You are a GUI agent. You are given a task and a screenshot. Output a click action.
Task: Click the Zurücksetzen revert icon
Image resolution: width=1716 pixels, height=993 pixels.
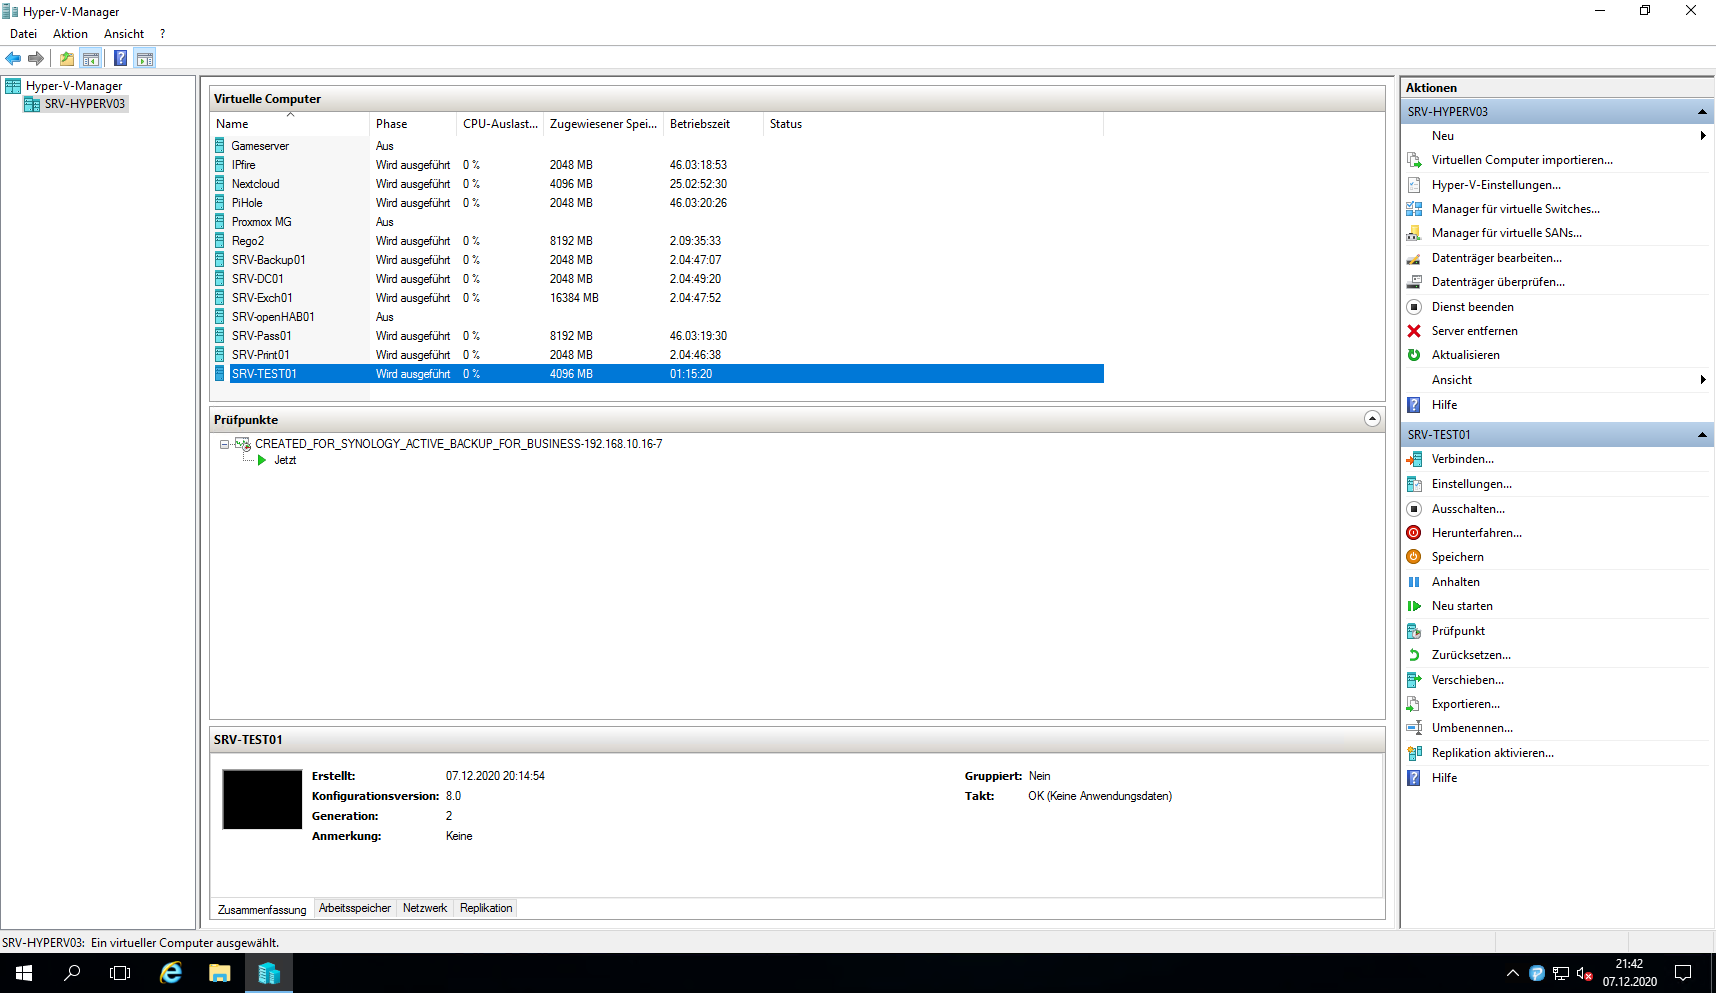[1414, 655]
